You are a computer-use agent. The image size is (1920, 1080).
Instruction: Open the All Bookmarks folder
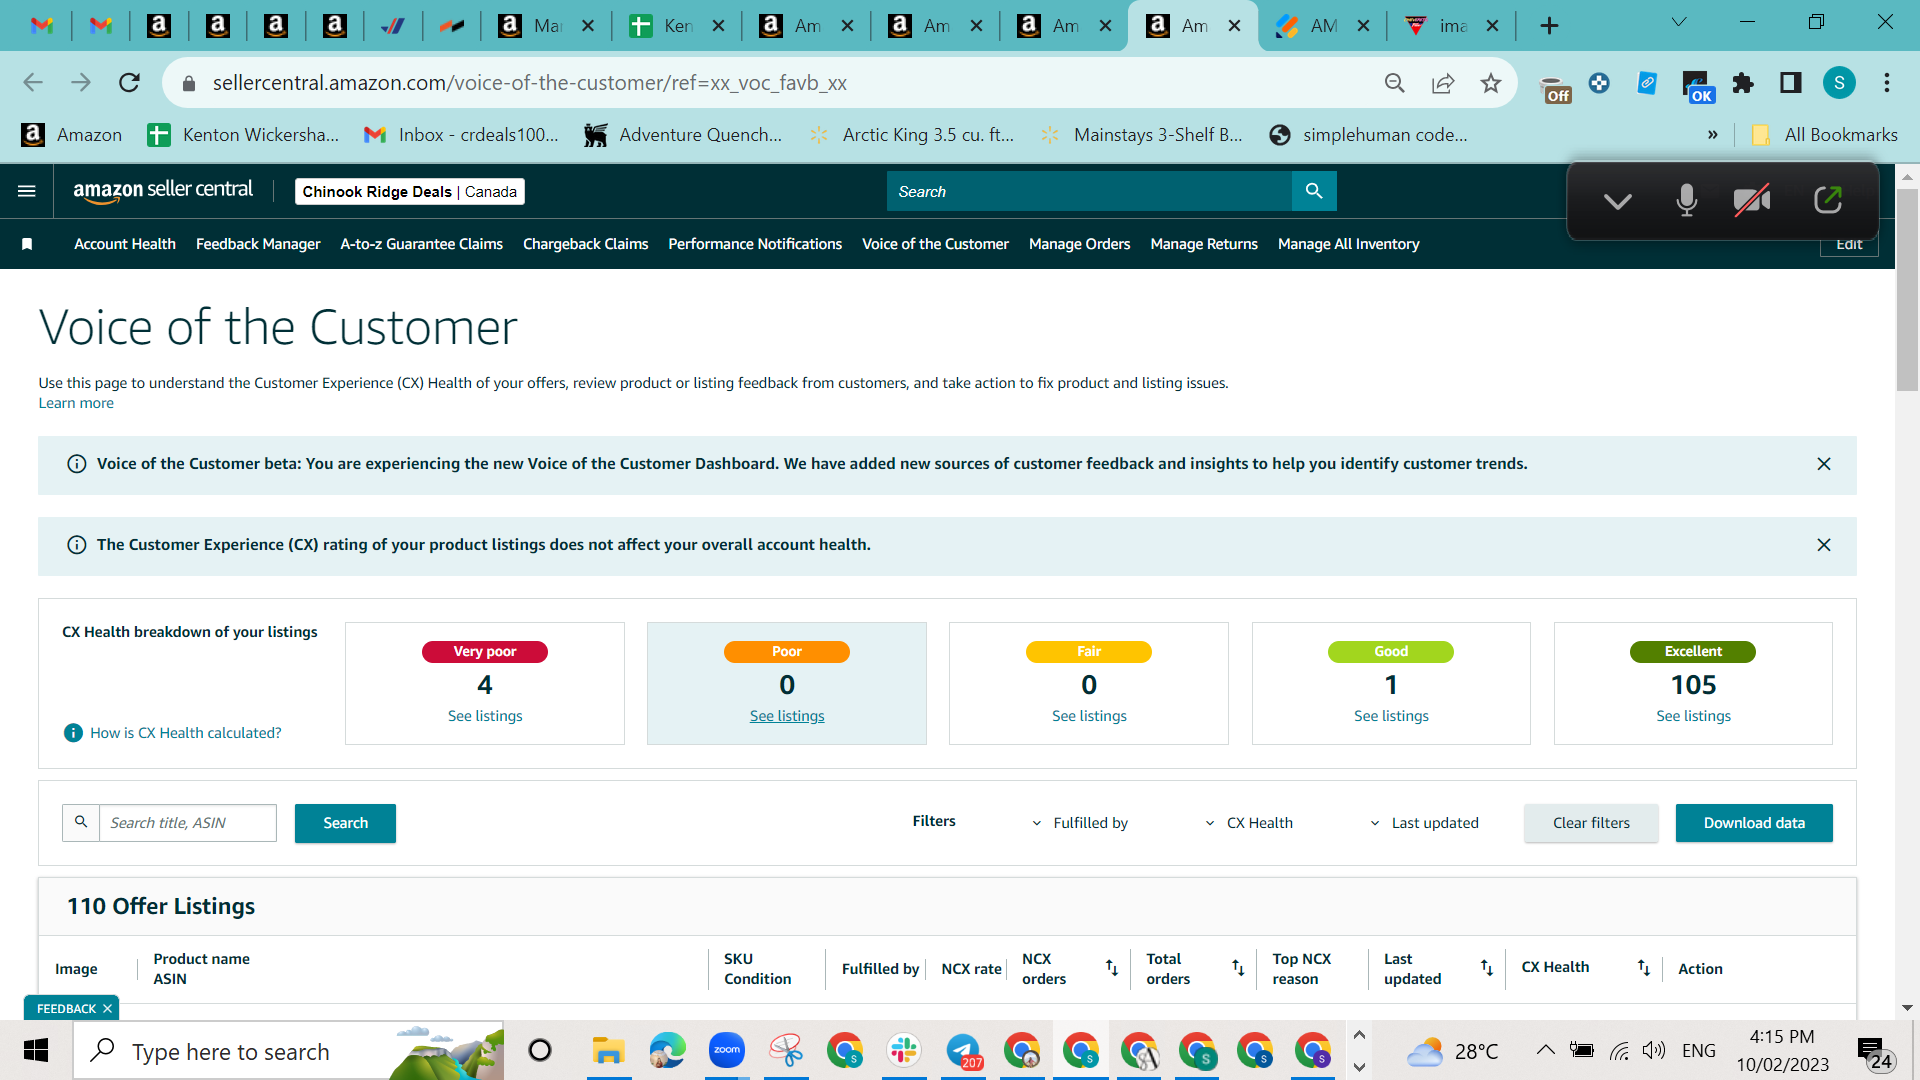coord(1825,135)
